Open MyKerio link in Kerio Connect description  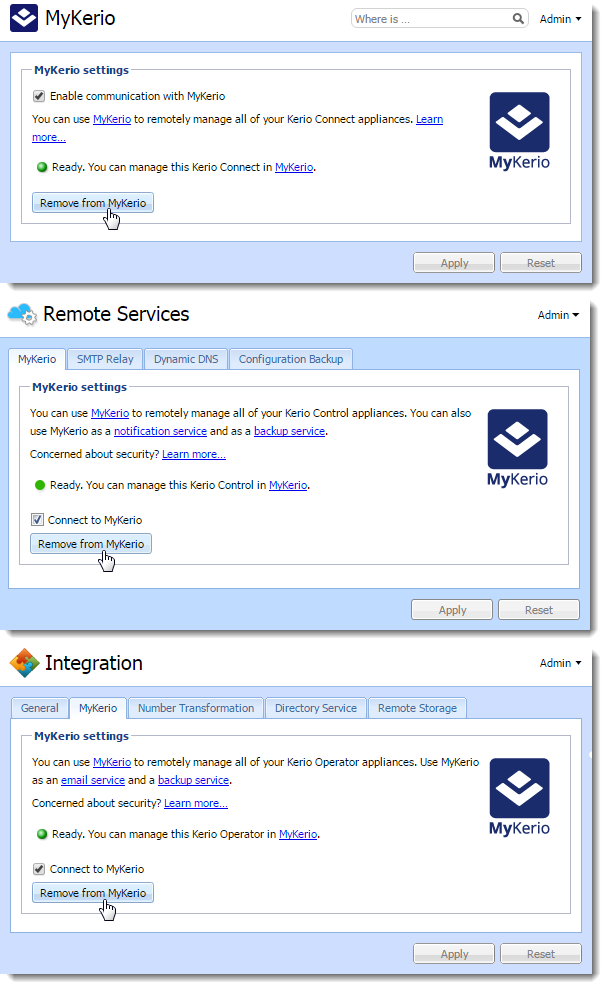pyautogui.click(x=112, y=119)
